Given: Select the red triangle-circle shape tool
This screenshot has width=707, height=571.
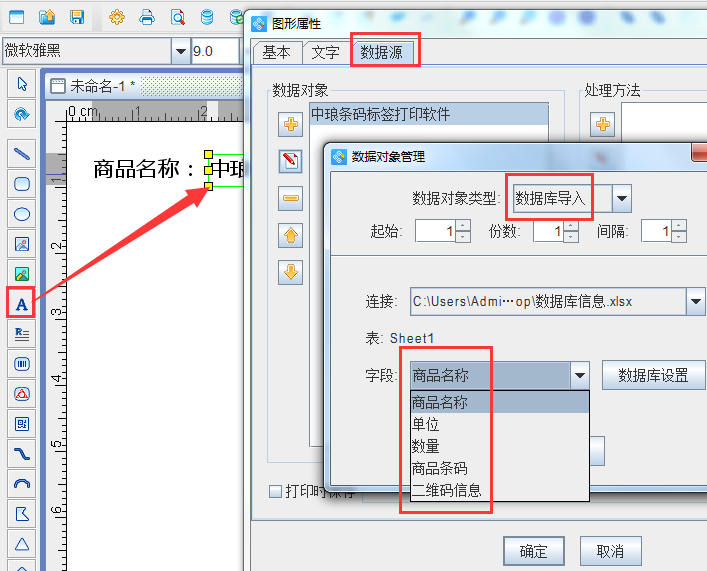Looking at the screenshot, I should click(22, 394).
